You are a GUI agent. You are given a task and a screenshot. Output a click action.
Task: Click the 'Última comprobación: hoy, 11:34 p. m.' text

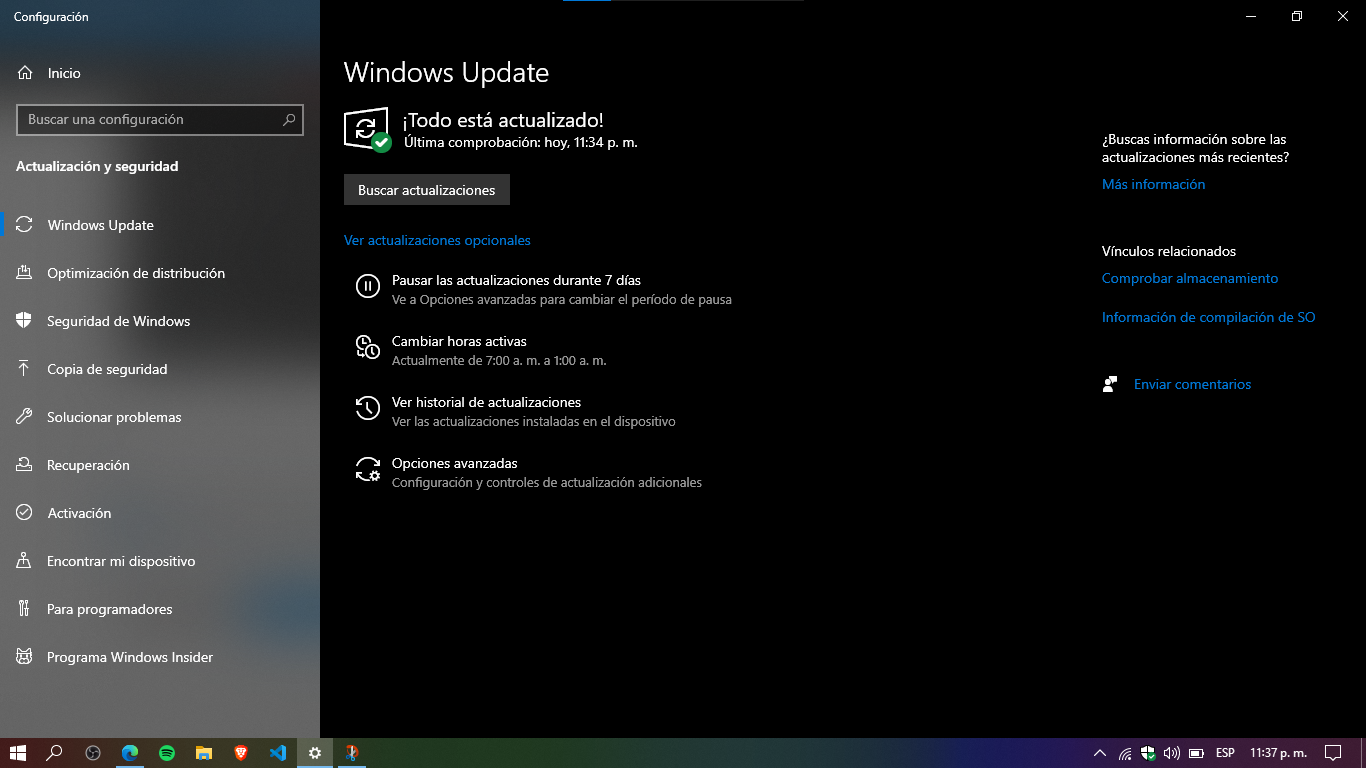520,143
